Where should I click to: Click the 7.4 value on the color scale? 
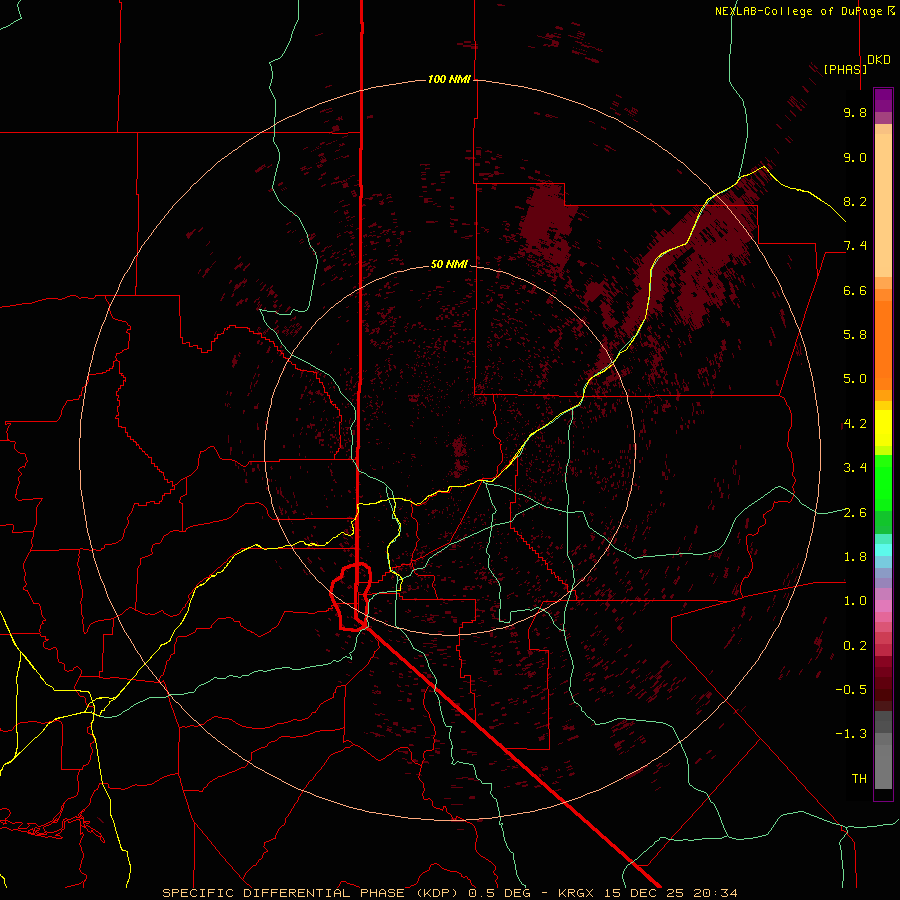point(855,246)
